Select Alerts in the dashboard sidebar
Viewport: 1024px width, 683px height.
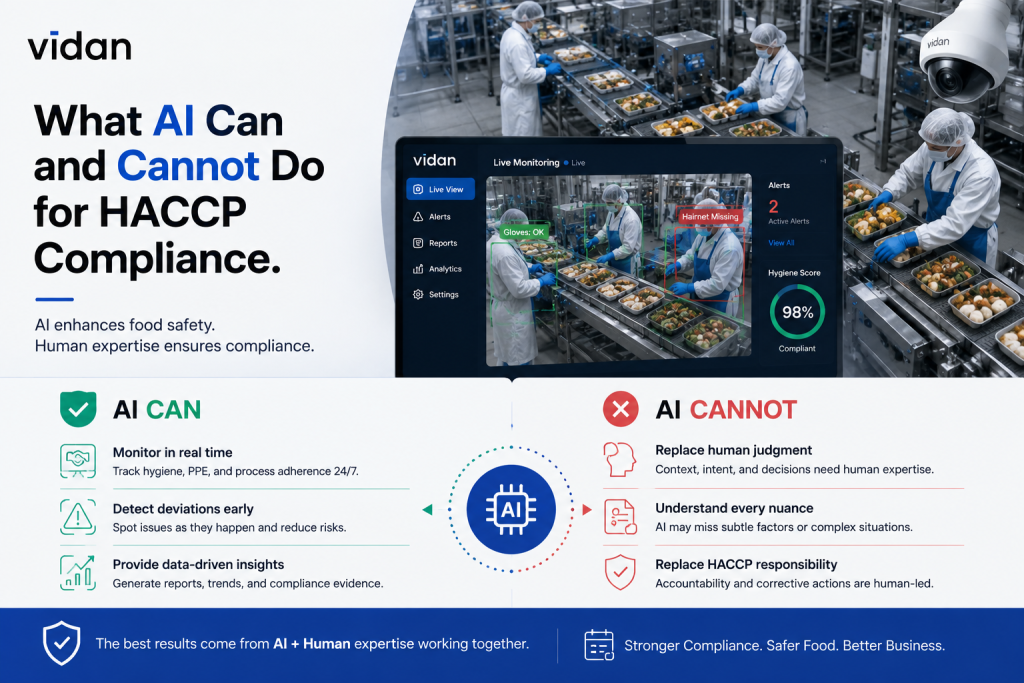pyautogui.click(x=432, y=217)
